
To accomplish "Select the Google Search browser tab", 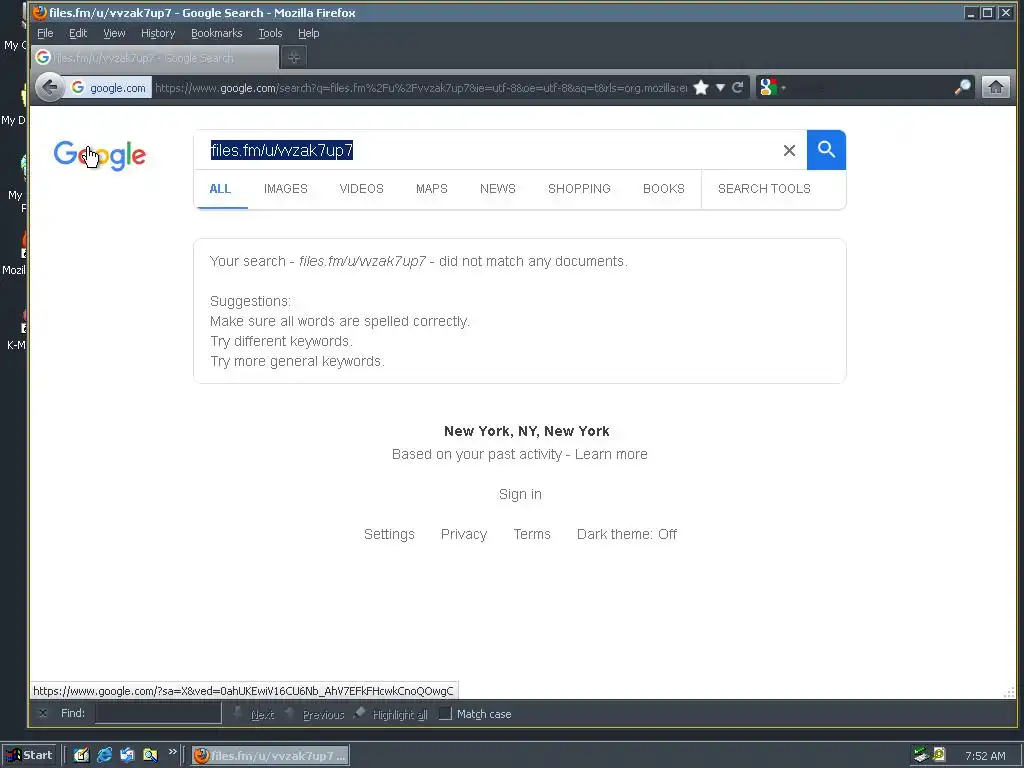I will [x=155, y=57].
